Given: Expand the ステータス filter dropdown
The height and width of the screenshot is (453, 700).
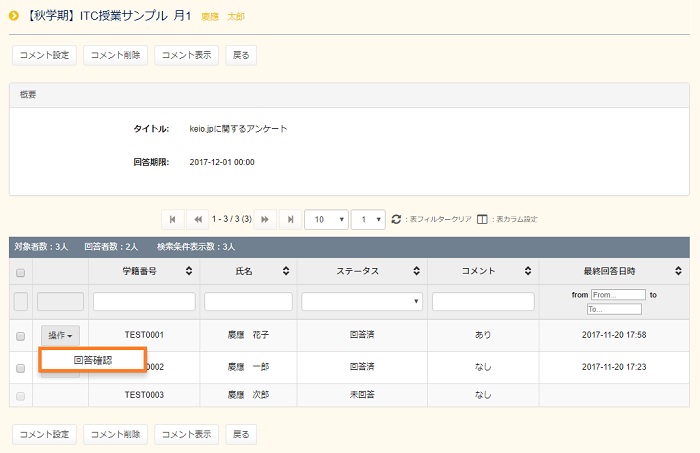Looking at the screenshot, I should [x=362, y=301].
